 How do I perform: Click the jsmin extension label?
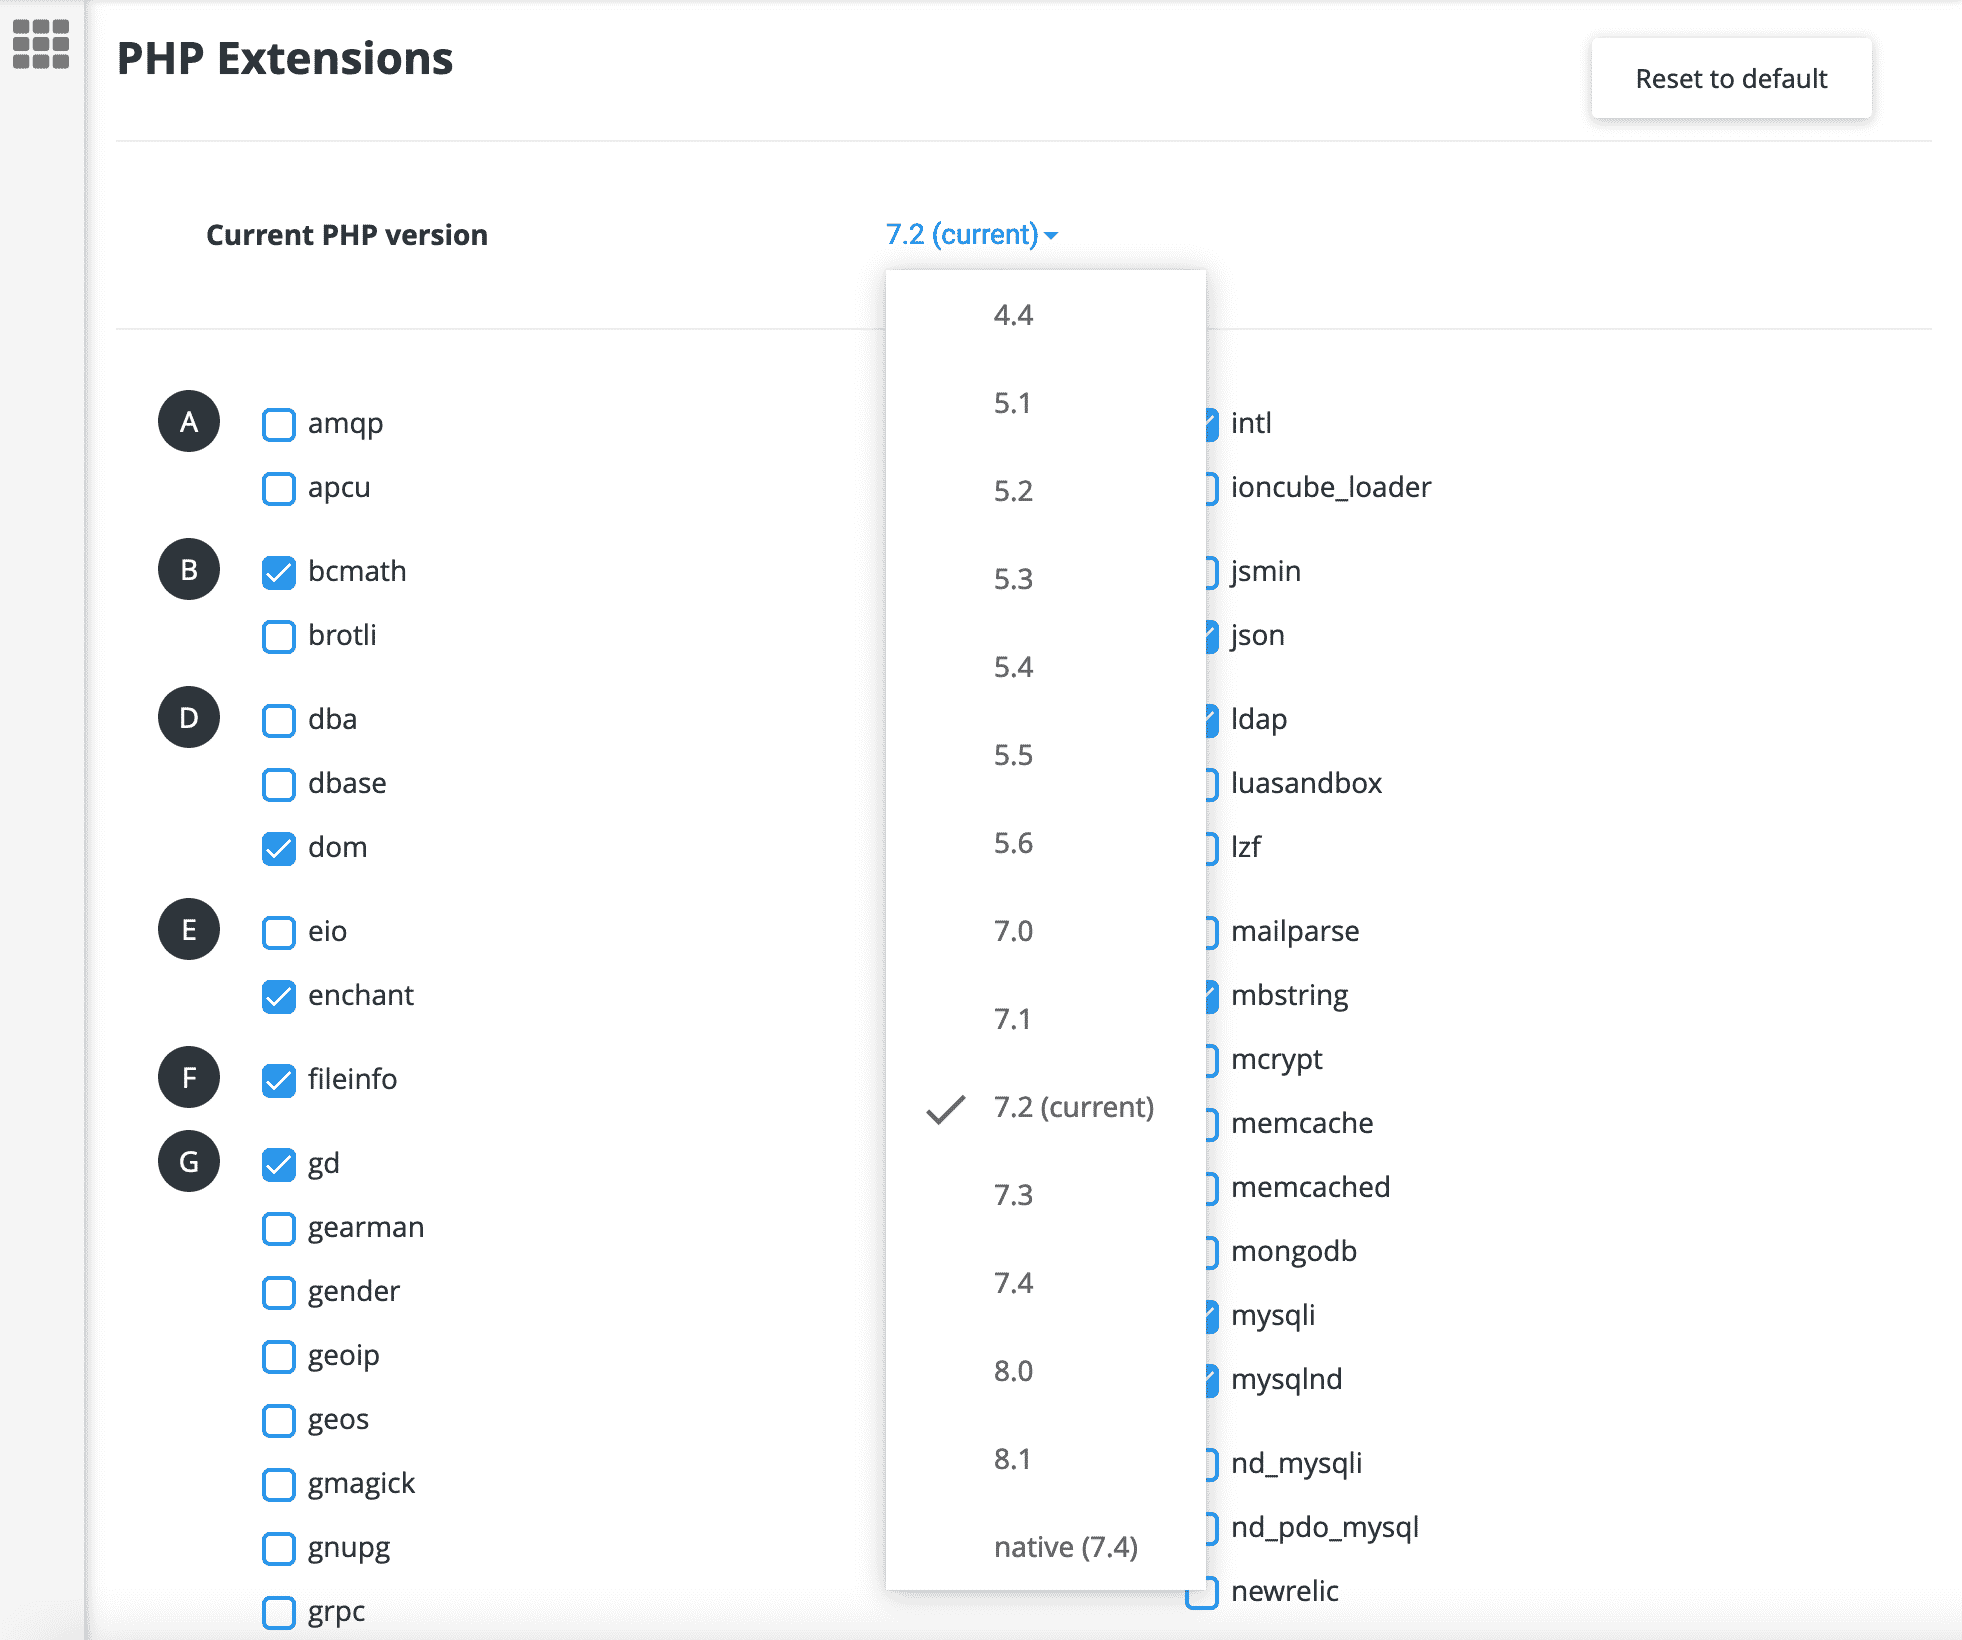1266,571
